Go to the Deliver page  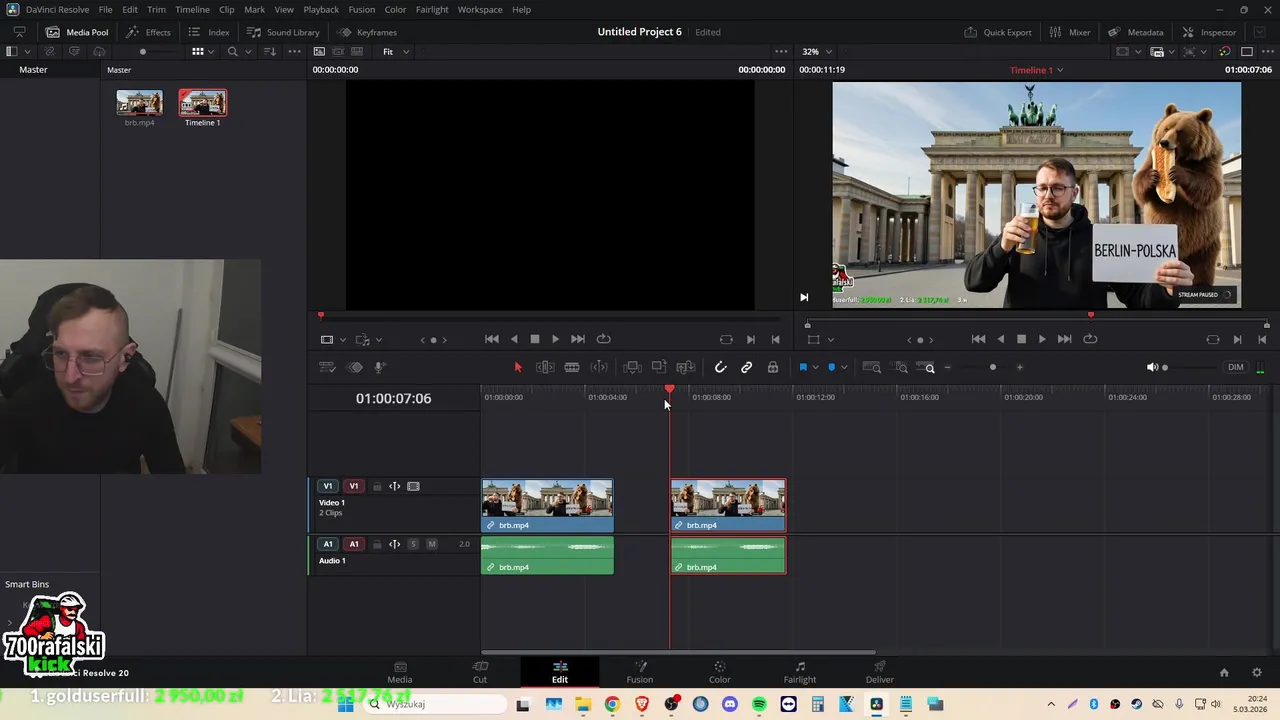pos(880,672)
